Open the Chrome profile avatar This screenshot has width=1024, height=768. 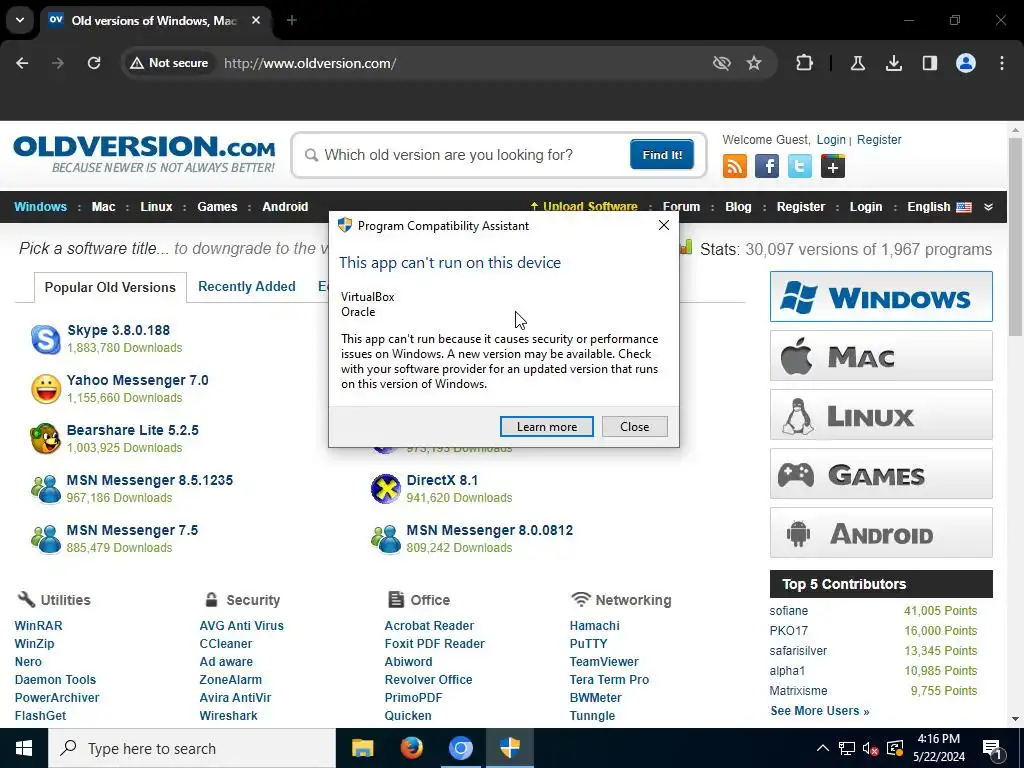coord(965,63)
